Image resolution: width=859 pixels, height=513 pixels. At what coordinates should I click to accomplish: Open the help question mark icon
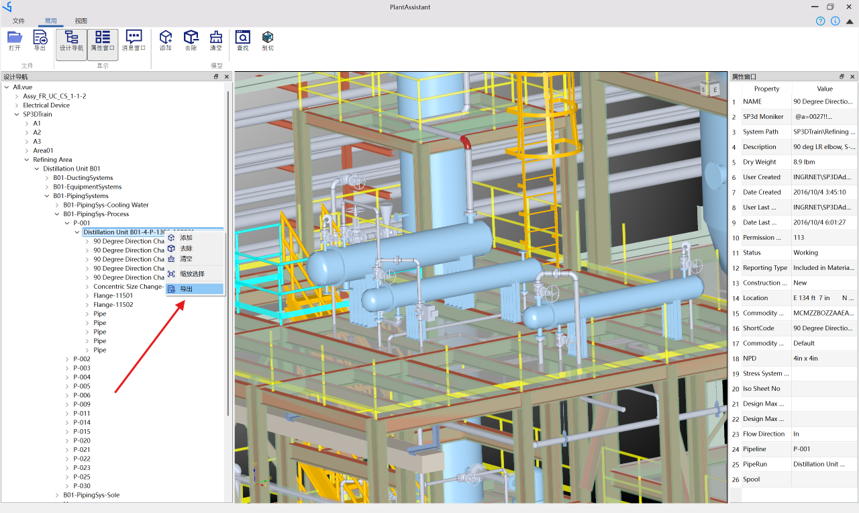coord(820,21)
